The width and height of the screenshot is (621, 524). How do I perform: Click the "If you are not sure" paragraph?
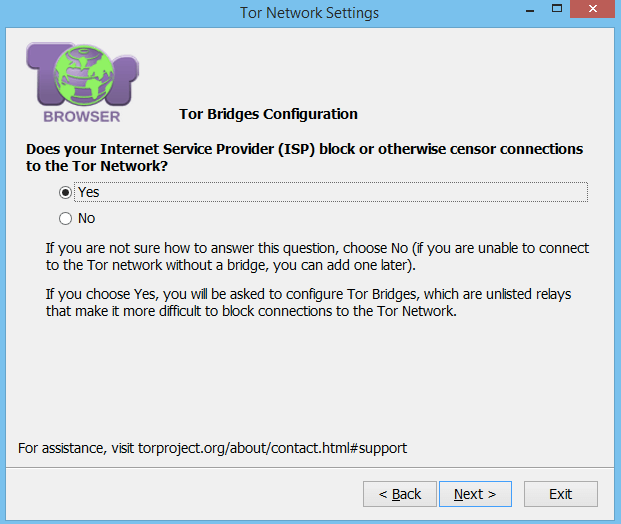(317, 256)
